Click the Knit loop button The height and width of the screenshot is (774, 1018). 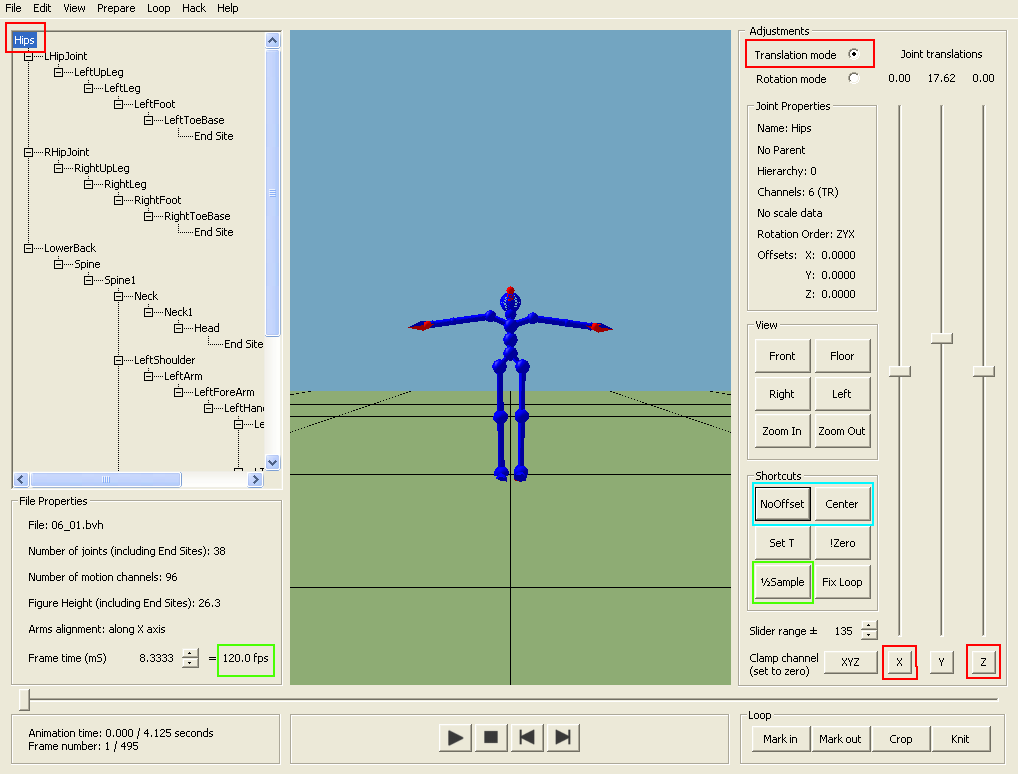pyautogui.click(x=960, y=739)
